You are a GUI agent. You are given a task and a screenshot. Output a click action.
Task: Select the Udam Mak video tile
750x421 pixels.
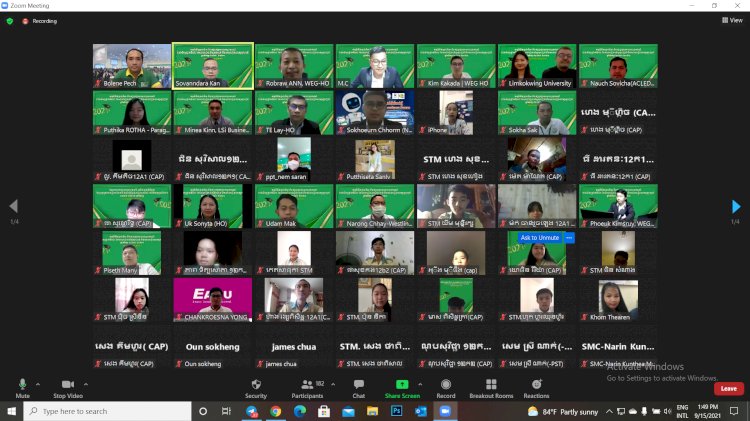point(294,206)
